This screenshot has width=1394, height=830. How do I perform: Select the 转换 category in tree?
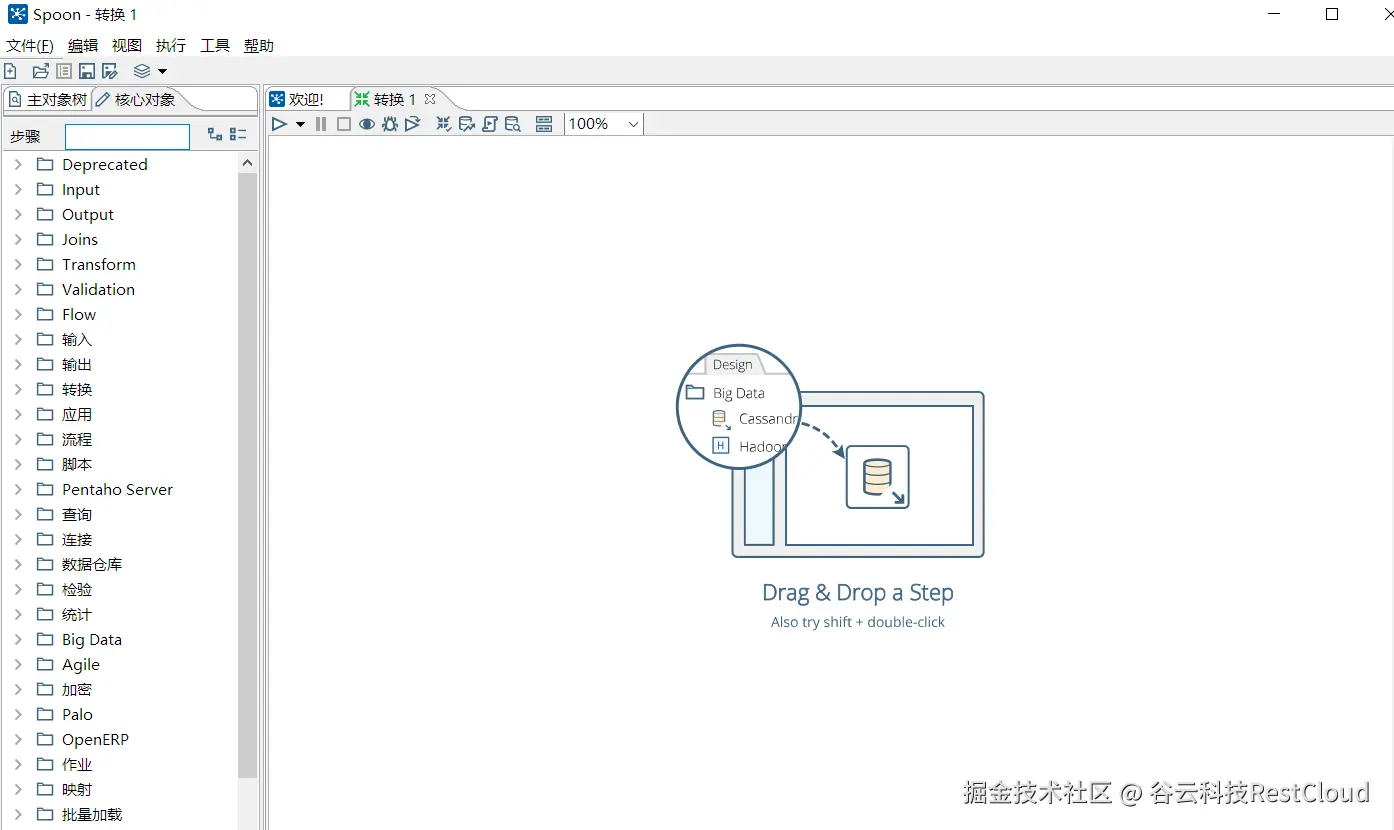click(77, 389)
